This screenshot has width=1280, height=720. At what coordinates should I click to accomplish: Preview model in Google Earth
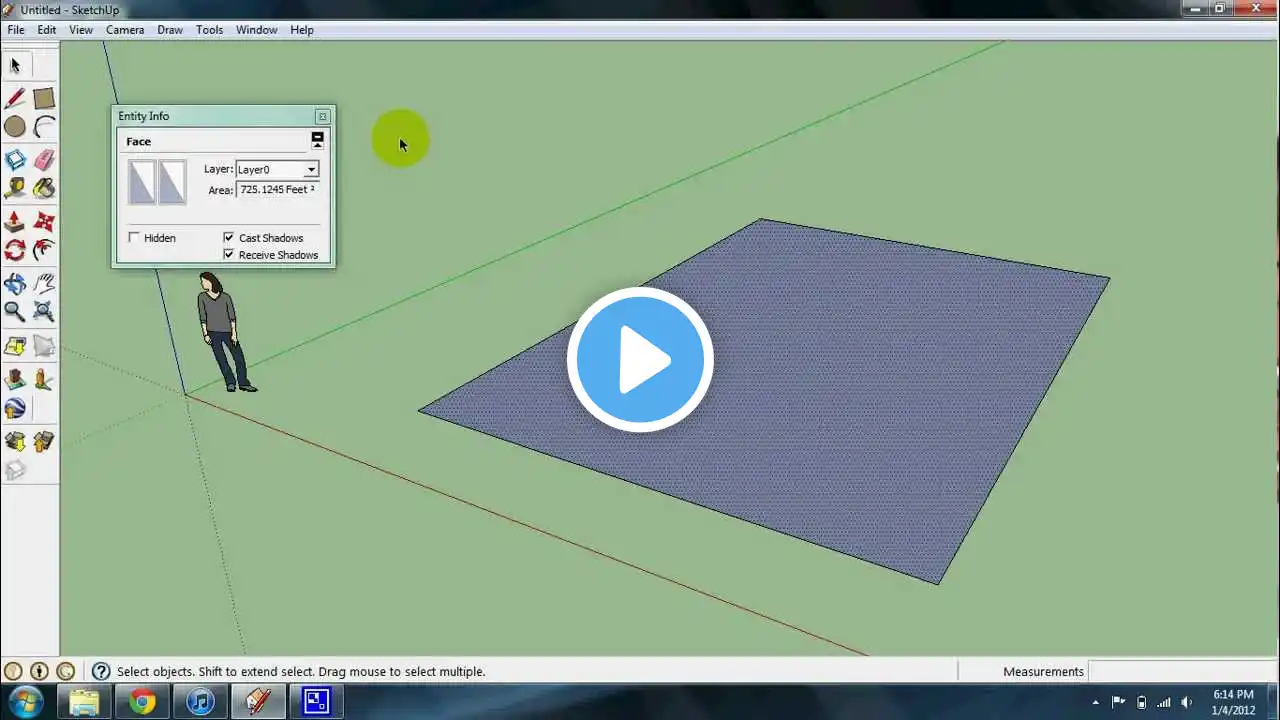[15, 408]
